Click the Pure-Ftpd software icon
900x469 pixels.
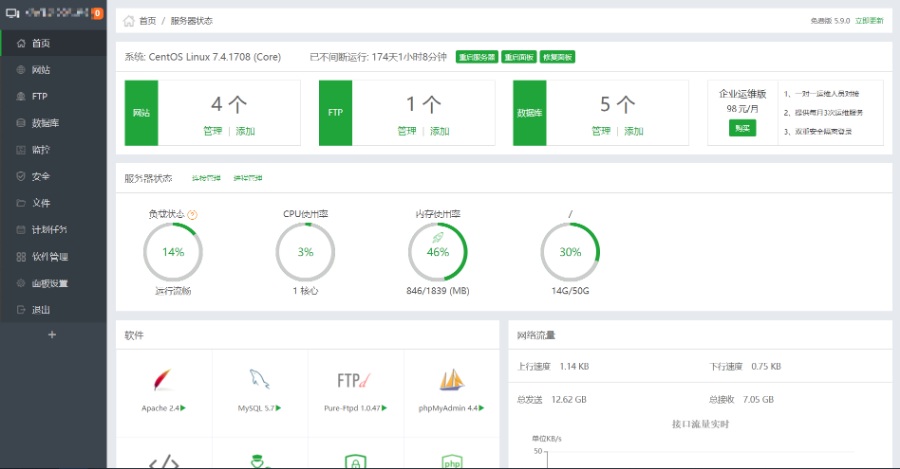click(x=355, y=380)
